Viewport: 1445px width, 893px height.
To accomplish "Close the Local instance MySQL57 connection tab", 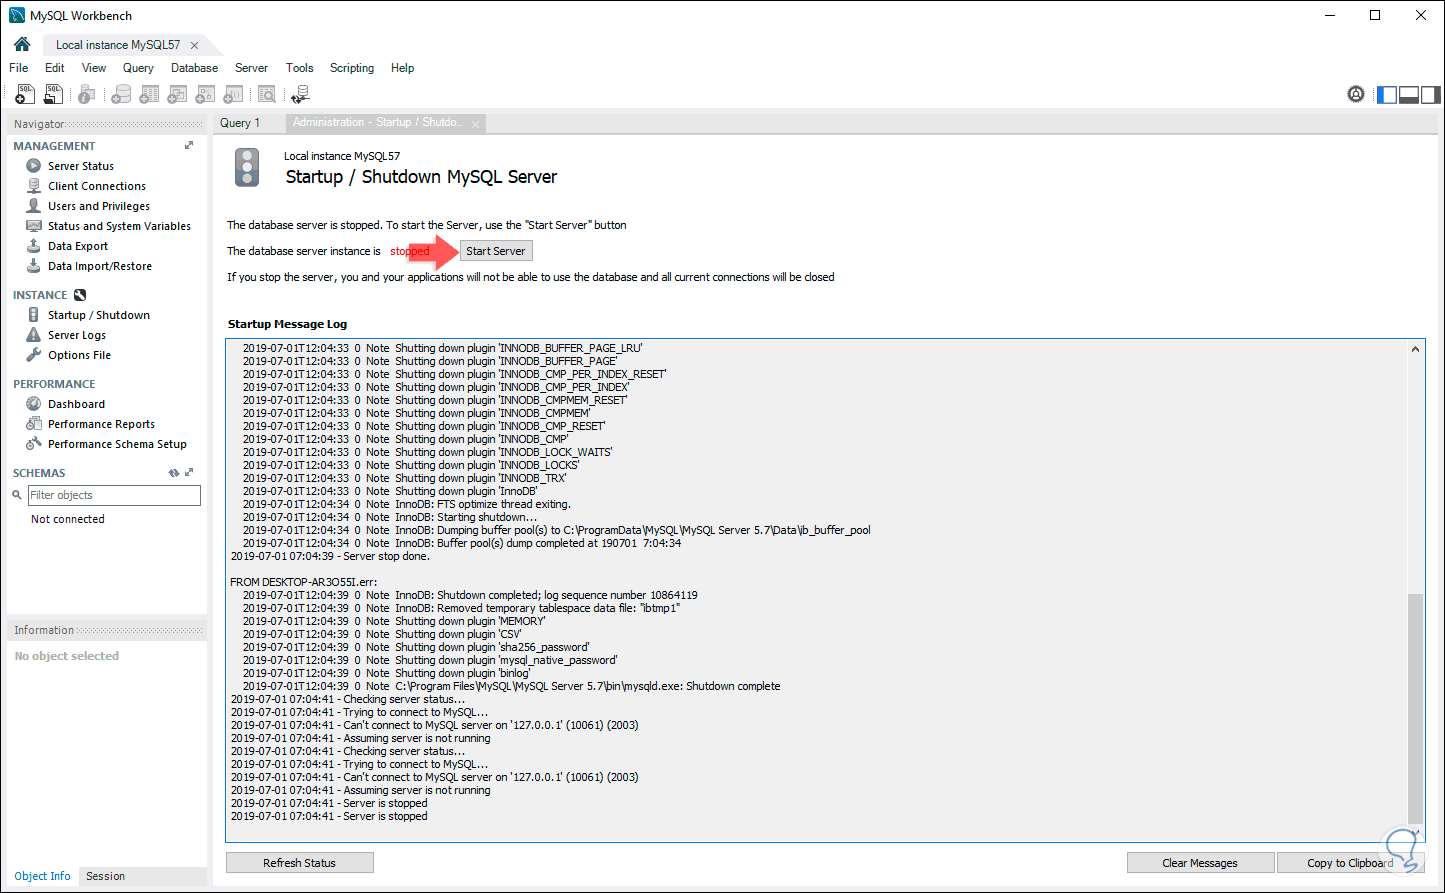I will tap(194, 45).
